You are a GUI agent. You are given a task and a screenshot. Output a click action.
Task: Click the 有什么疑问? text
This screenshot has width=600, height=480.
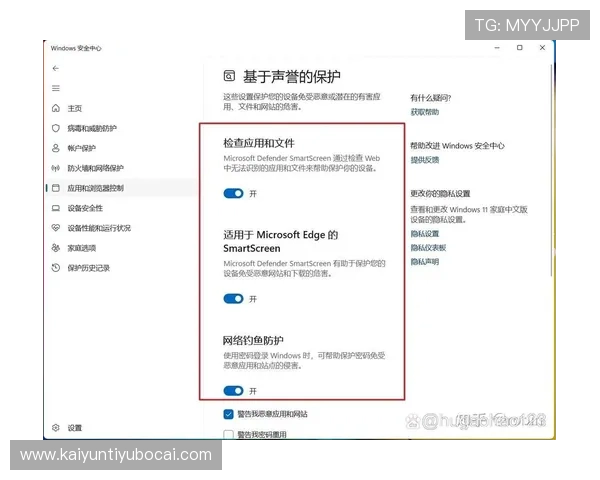431,98
